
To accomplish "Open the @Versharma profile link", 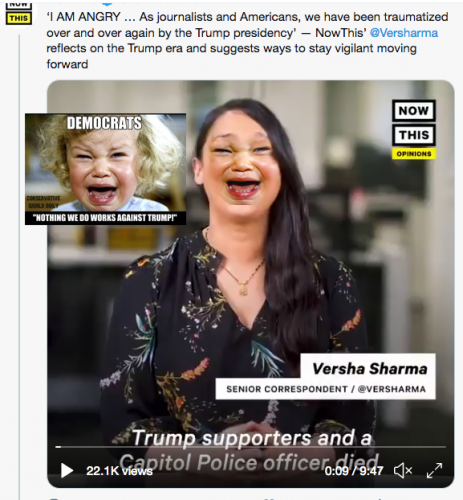I will 404,33.
